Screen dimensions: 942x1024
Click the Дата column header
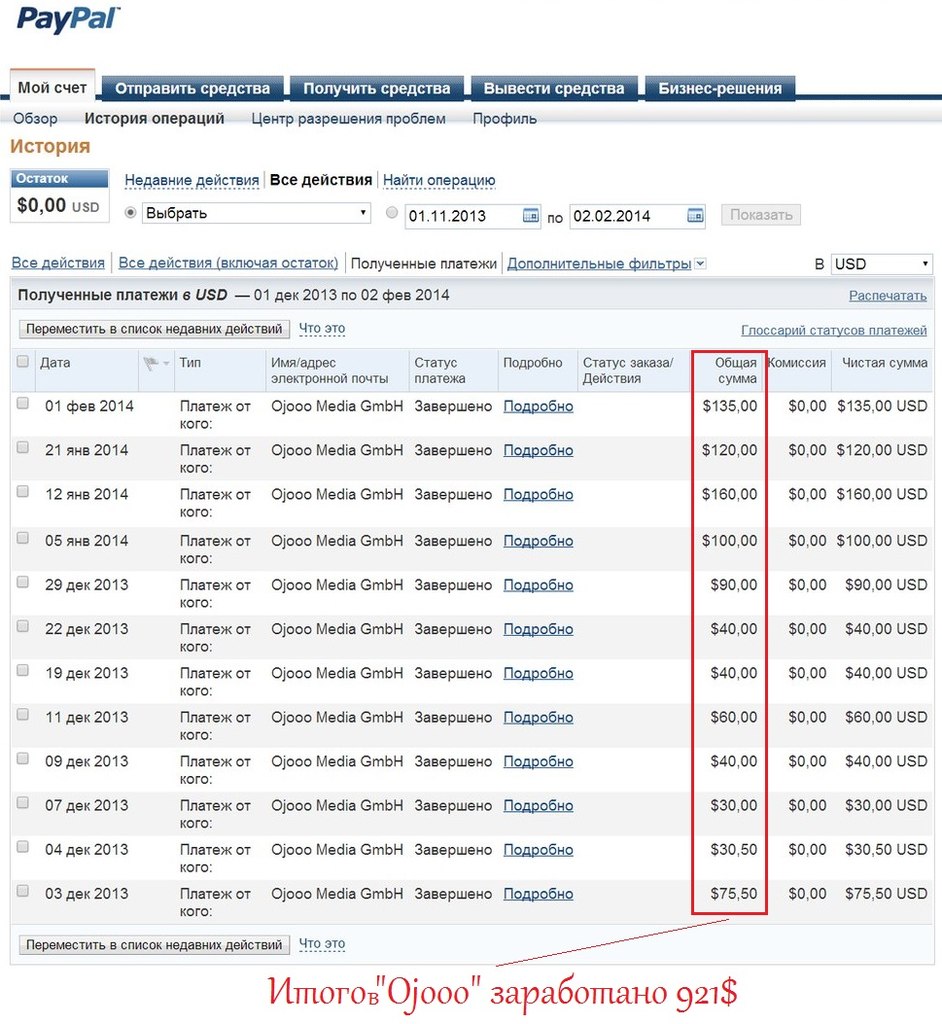coord(55,363)
